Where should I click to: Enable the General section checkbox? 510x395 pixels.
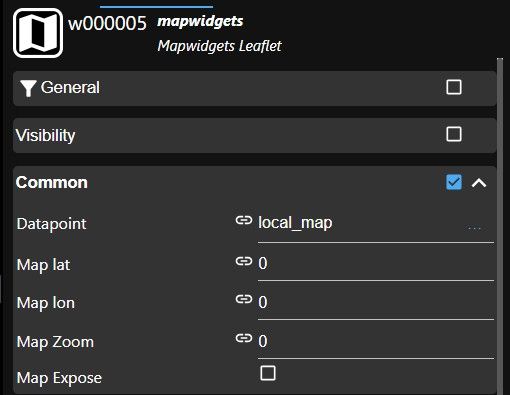pyautogui.click(x=454, y=87)
